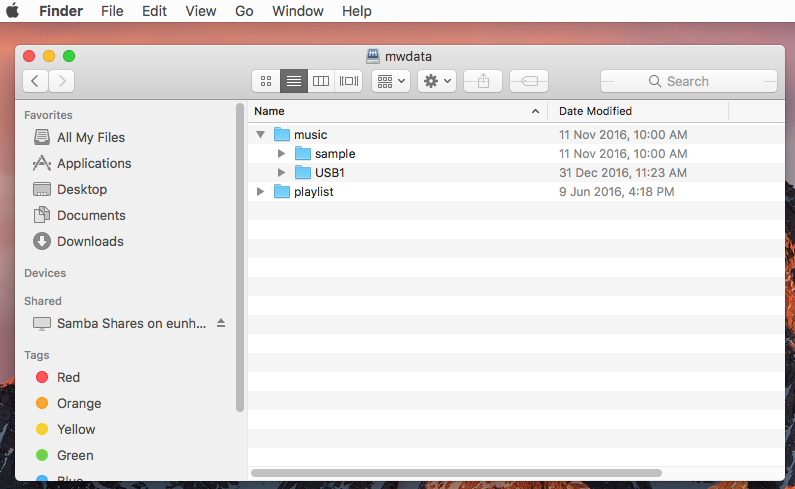Eject the Samba Shares server
795x489 pixels.
(x=221, y=323)
